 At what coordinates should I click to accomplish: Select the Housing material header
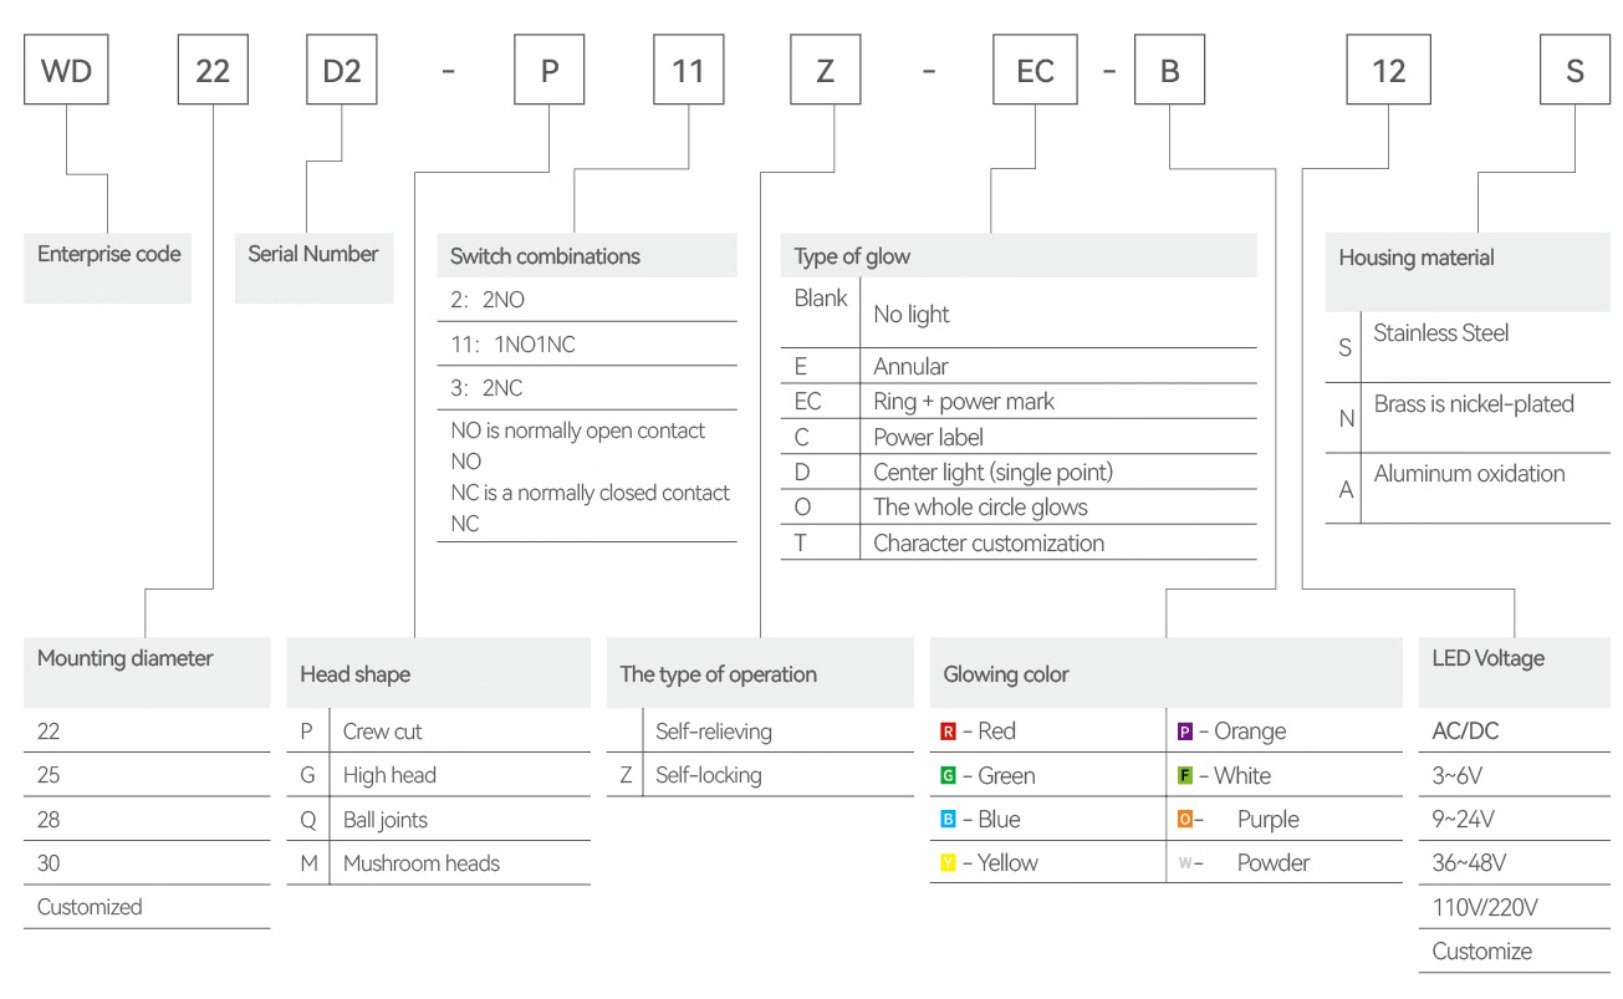(x=1467, y=258)
